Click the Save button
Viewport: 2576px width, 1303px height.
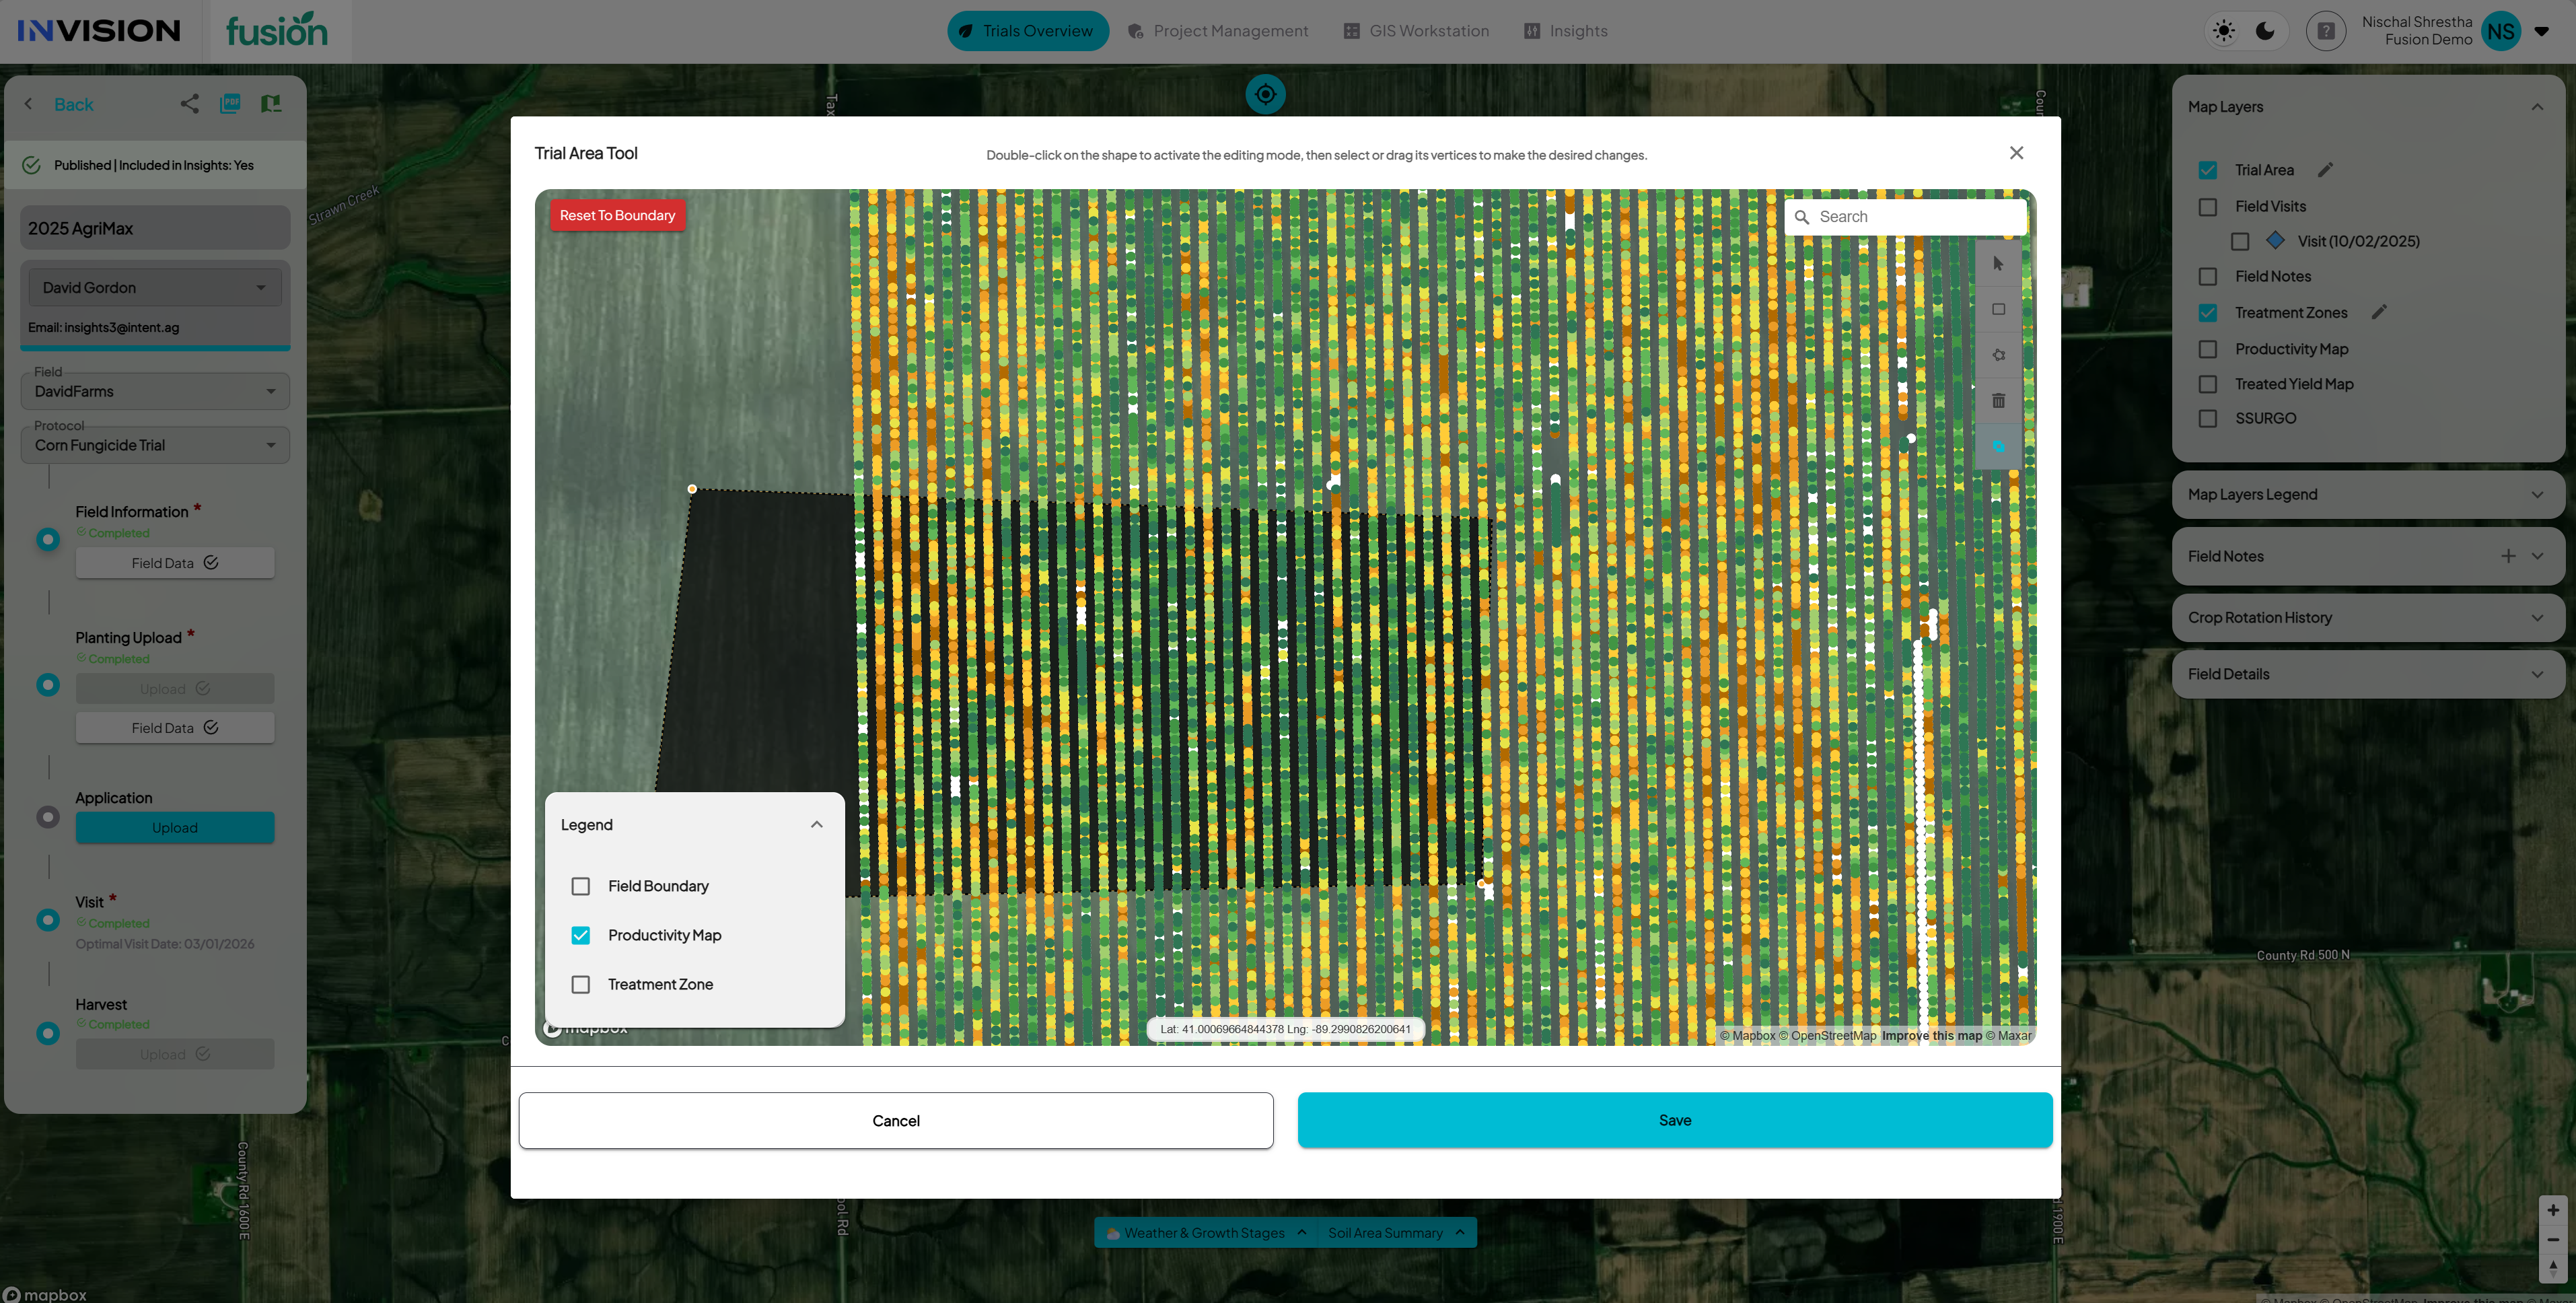click(1674, 1120)
